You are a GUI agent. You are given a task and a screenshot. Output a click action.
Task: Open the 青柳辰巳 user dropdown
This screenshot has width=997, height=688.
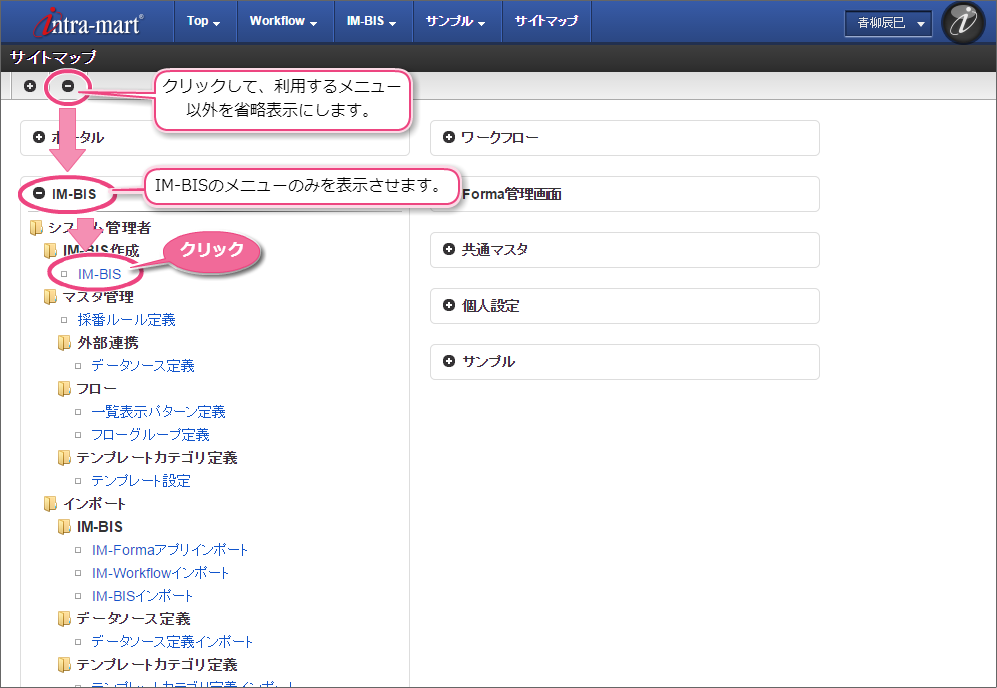tap(888, 24)
